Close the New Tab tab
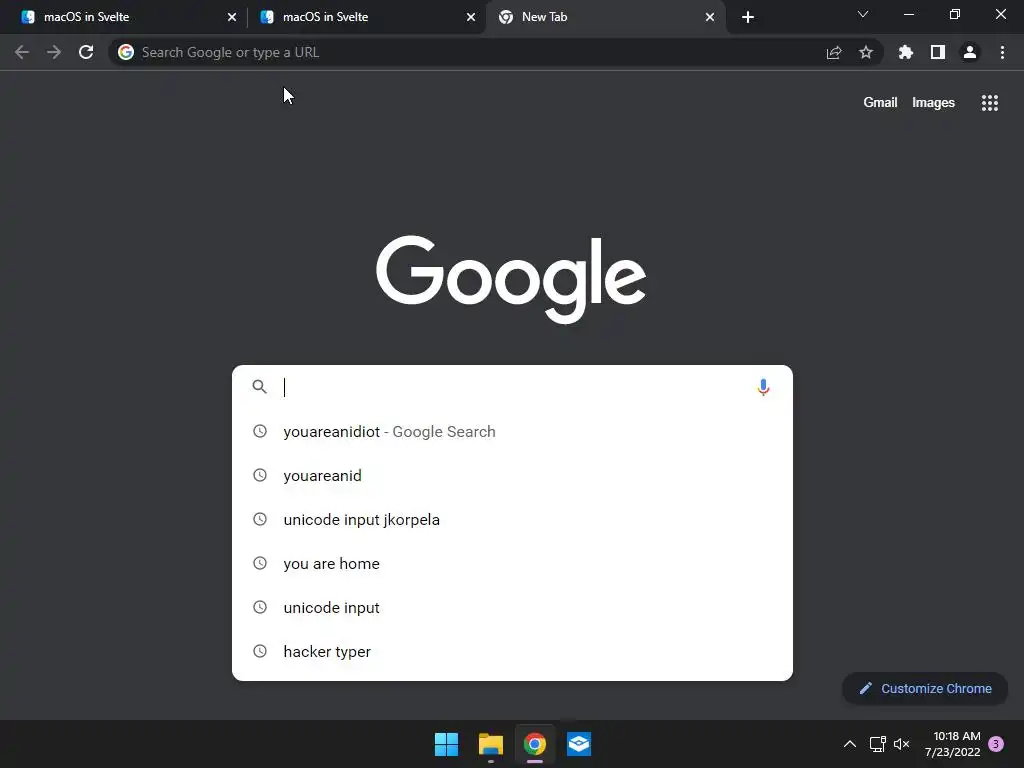This screenshot has width=1024, height=768. 710,17
